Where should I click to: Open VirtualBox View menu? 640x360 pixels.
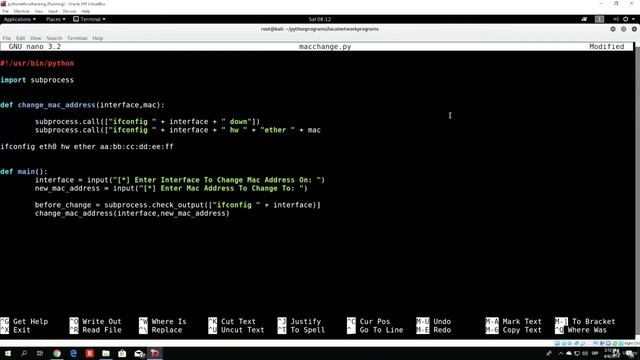tap(39, 11)
